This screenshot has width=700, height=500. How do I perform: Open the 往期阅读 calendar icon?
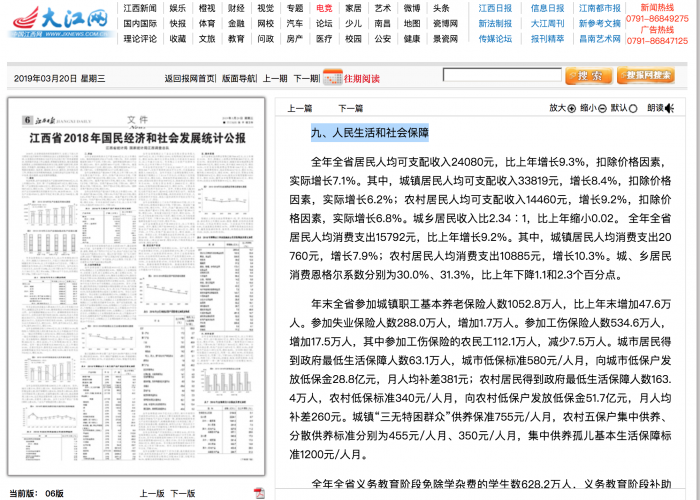pos(334,77)
